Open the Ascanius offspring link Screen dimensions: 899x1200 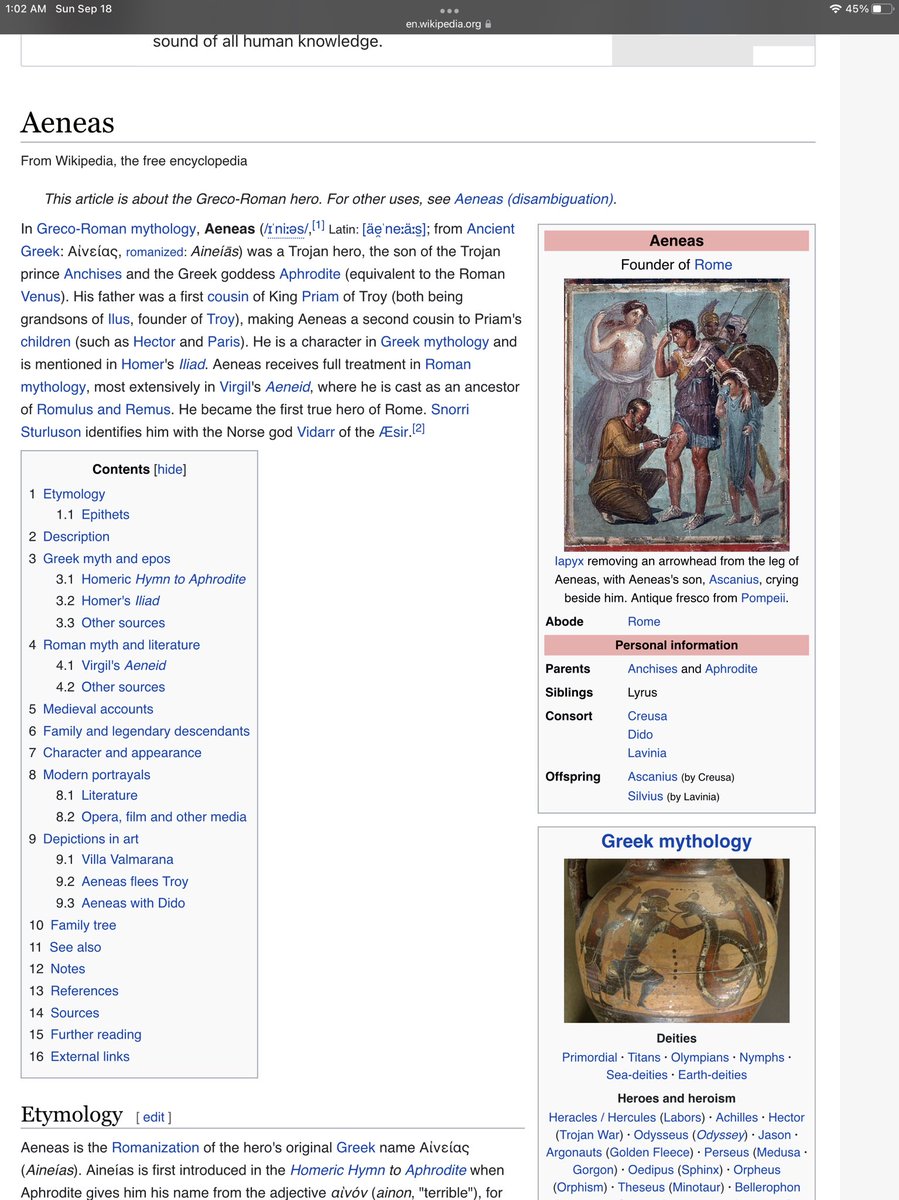pyautogui.click(x=654, y=776)
